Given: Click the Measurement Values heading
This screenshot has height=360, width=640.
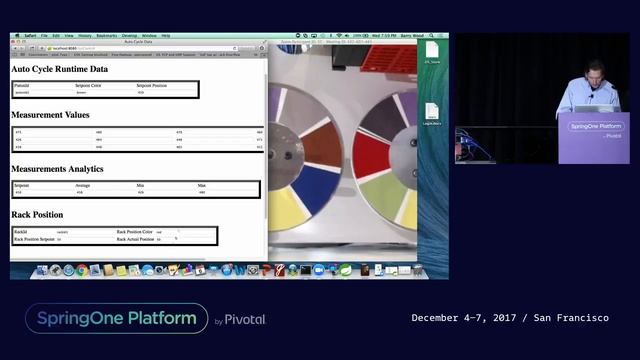Looking at the screenshot, I should [x=50, y=115].
